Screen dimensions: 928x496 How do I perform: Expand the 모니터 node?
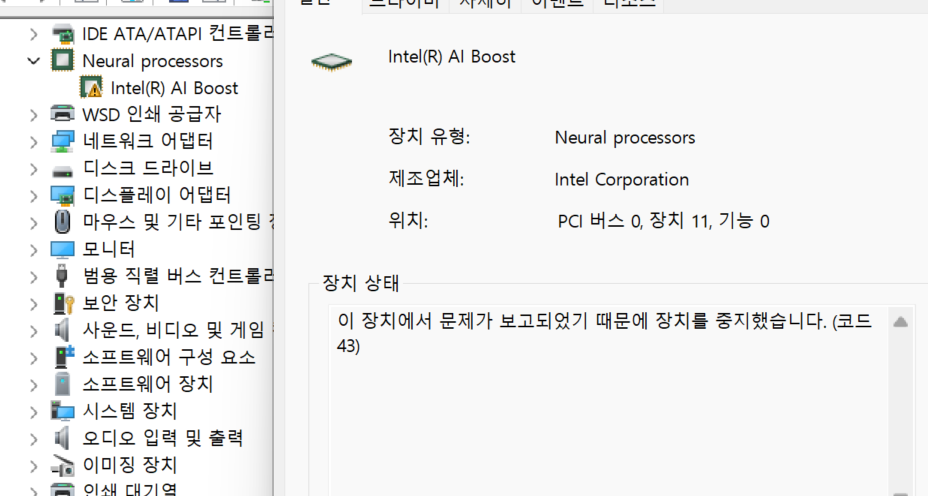[x=34, y=250]
